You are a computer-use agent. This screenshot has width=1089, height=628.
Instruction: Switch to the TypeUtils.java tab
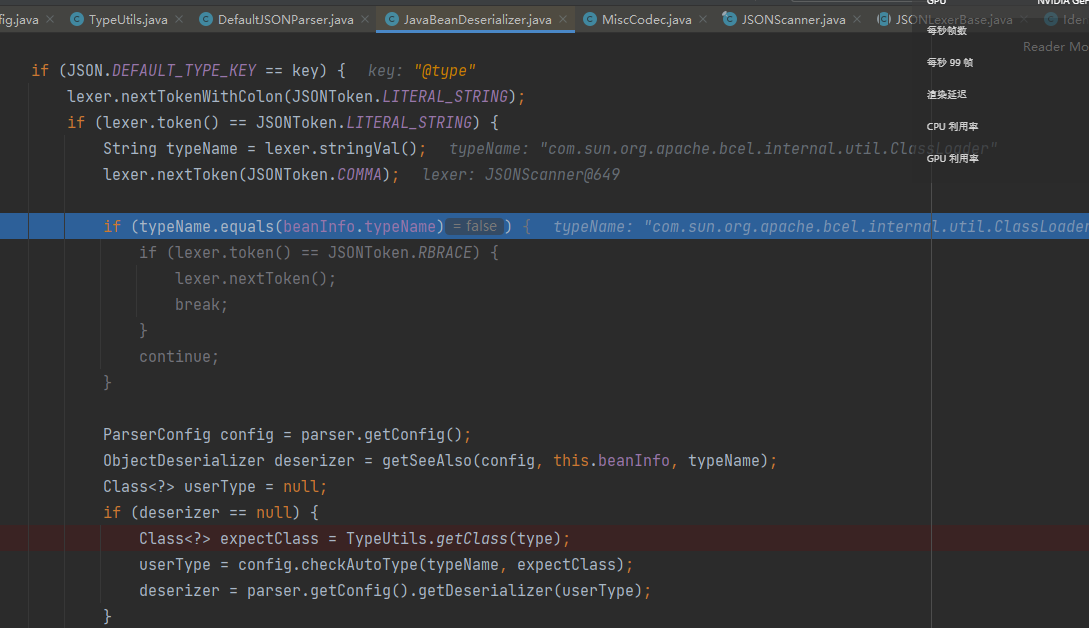pyautogui.click(x=128, y=19)
